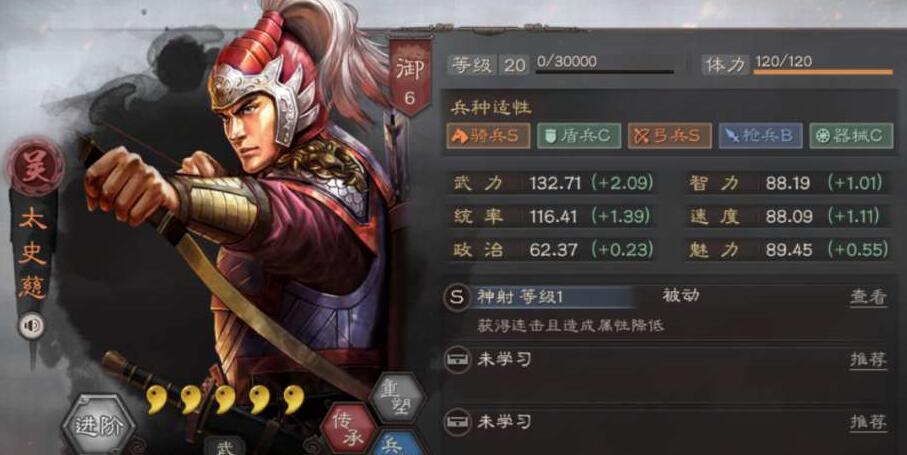907x455 pixels.
Task: Open 查看 link for 神射 skill
Action: pos(868,297)
